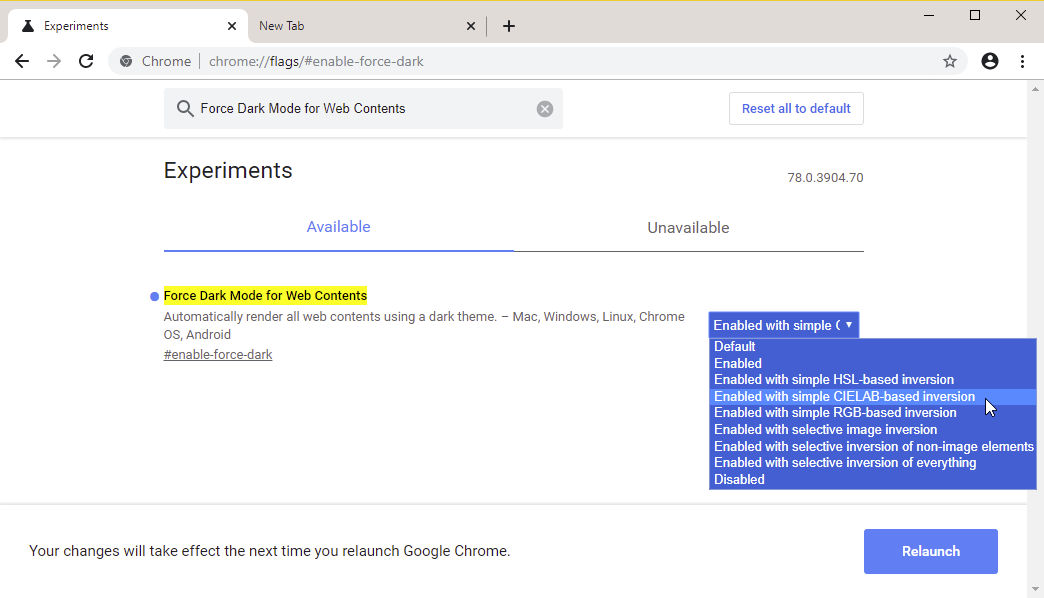Image resolution: width=1044 pixels, height=598 pixels.
Task: Switch to the New Tab browser tab
Action: click(360, 26)
